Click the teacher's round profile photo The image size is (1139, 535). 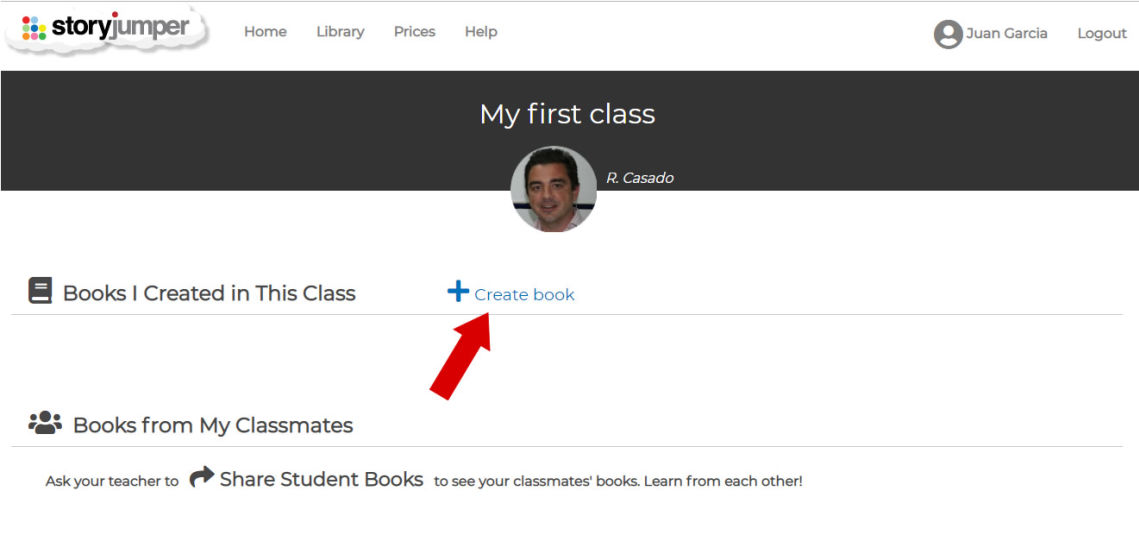(553, 190)
